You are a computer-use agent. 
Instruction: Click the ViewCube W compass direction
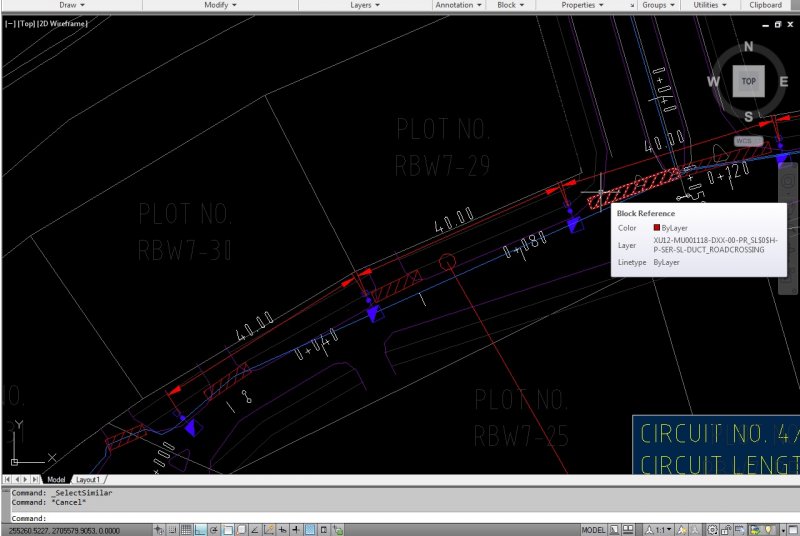coord(714,82)
